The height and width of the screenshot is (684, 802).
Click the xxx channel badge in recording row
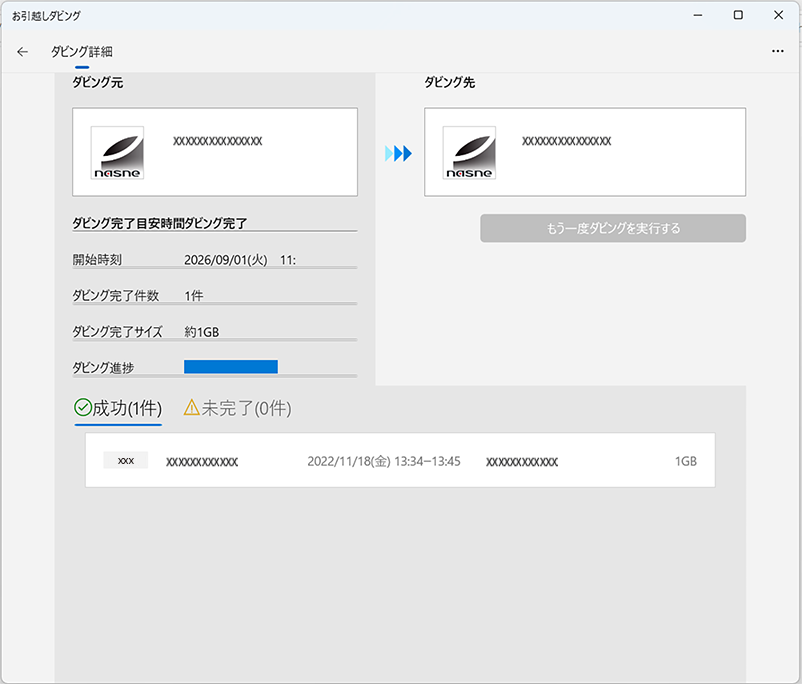(126, 460)
